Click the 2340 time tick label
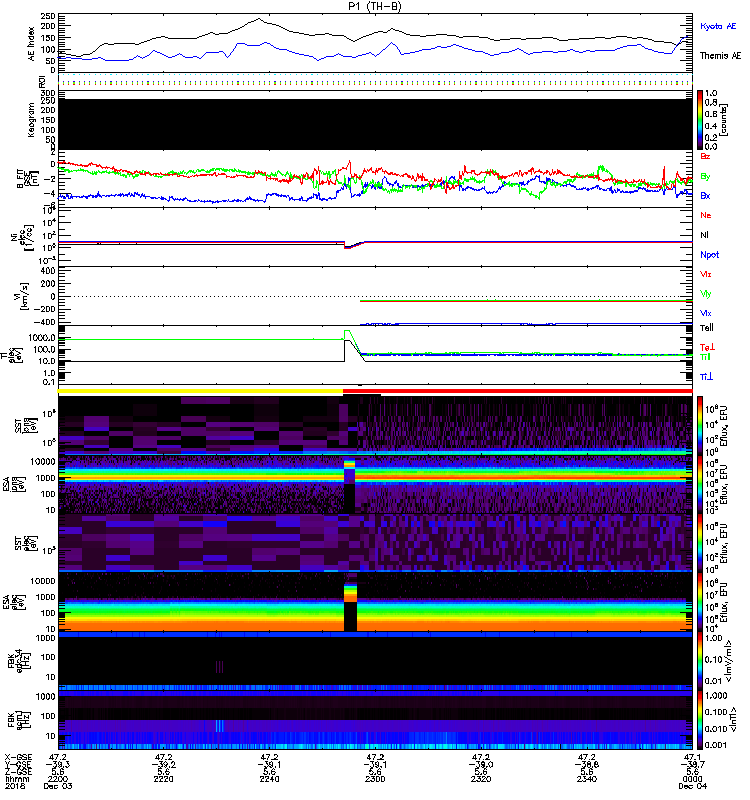Viewport: 750px width, 800px height. [x=586, y=779]
